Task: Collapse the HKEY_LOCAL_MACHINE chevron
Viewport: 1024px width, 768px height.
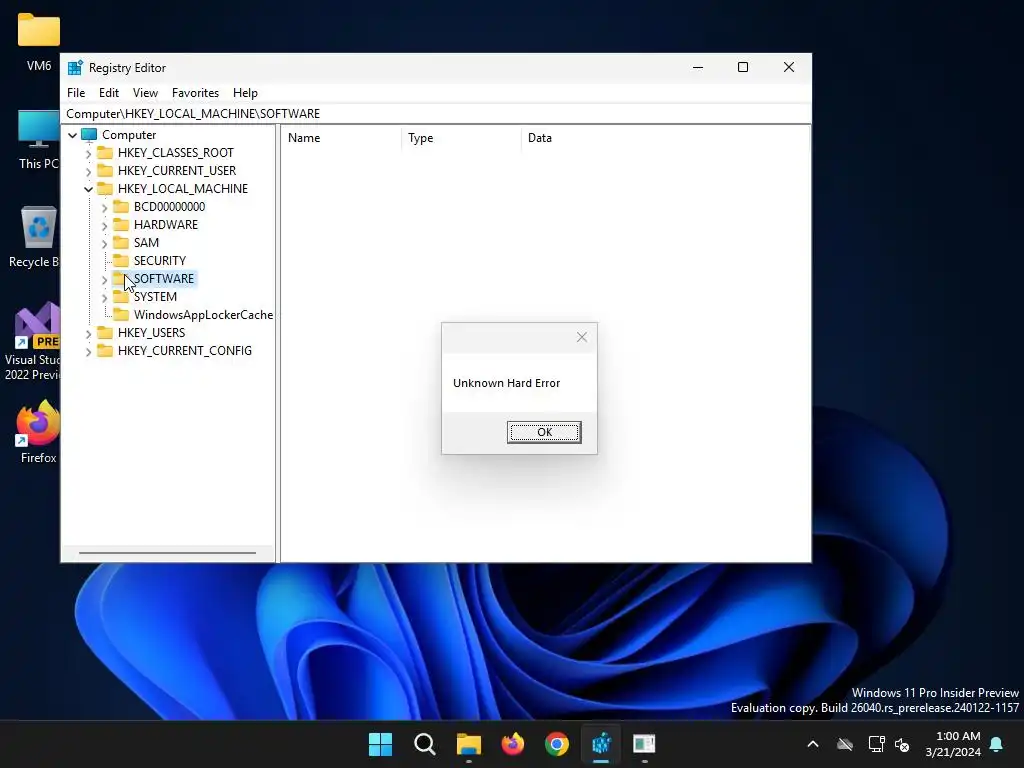Action: (x=88, y=189)
